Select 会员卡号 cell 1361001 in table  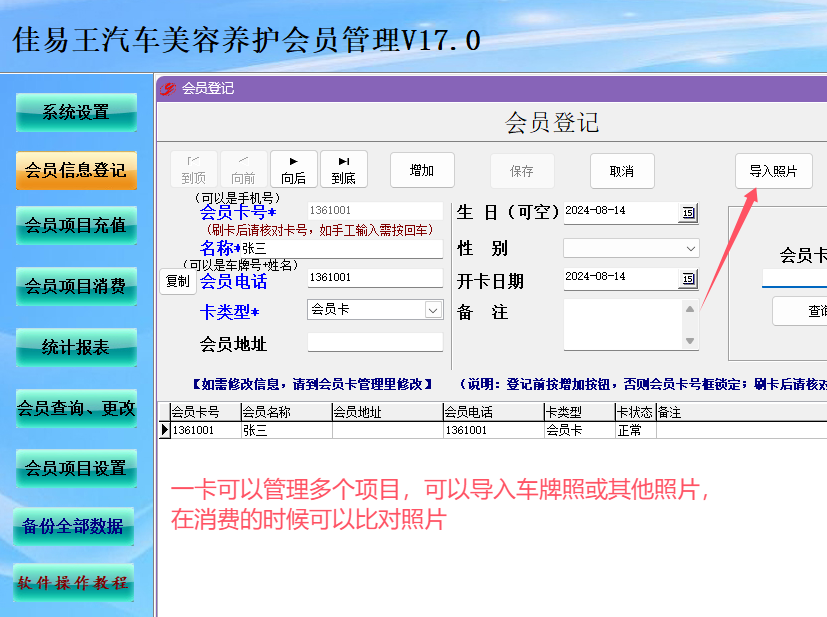[x=206, y=430]
